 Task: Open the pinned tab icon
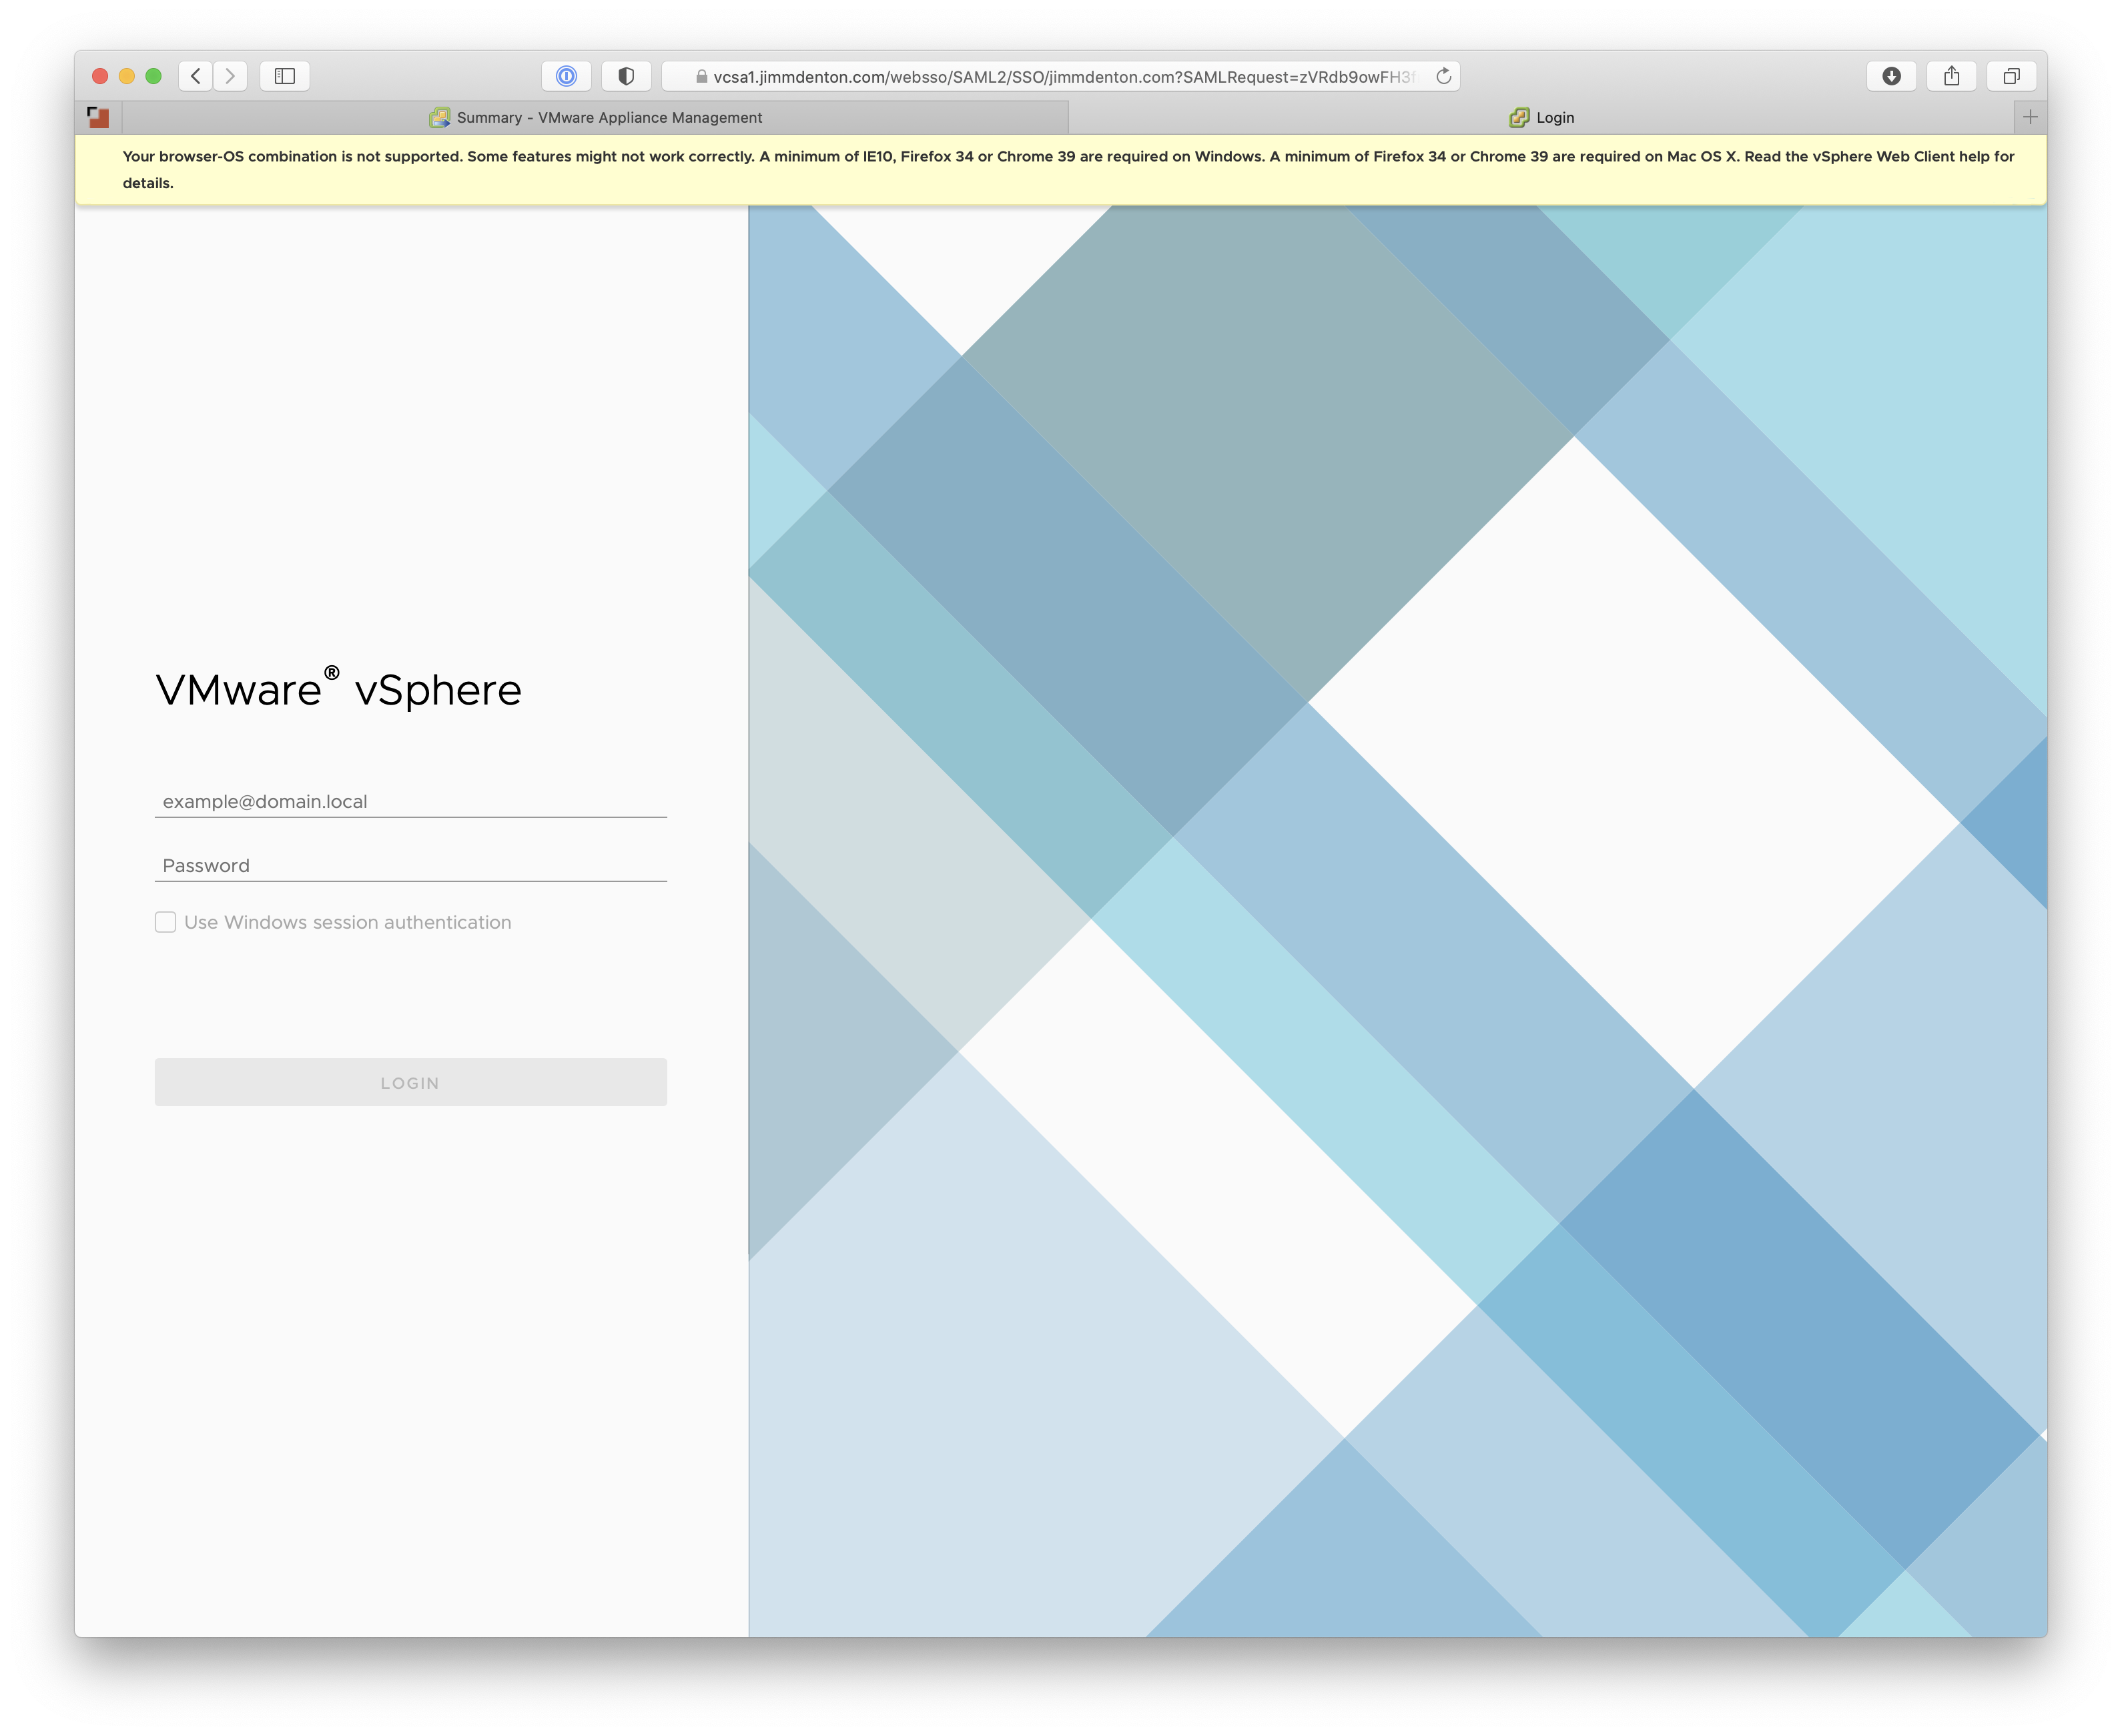98,117
